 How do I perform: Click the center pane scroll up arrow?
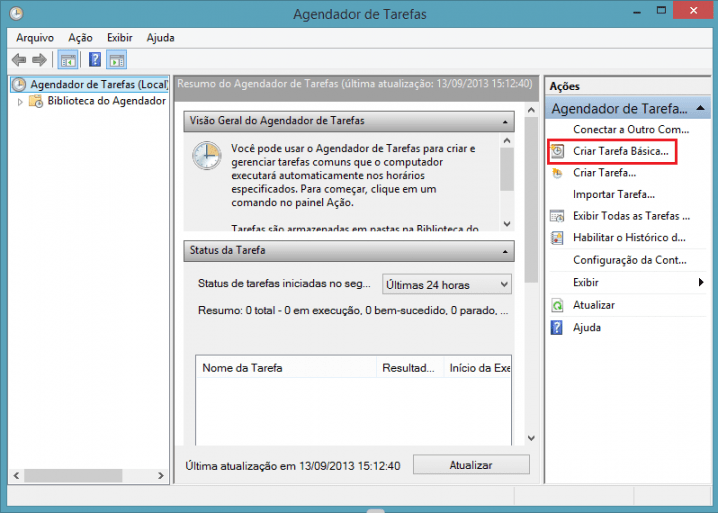tap(531, 110)
